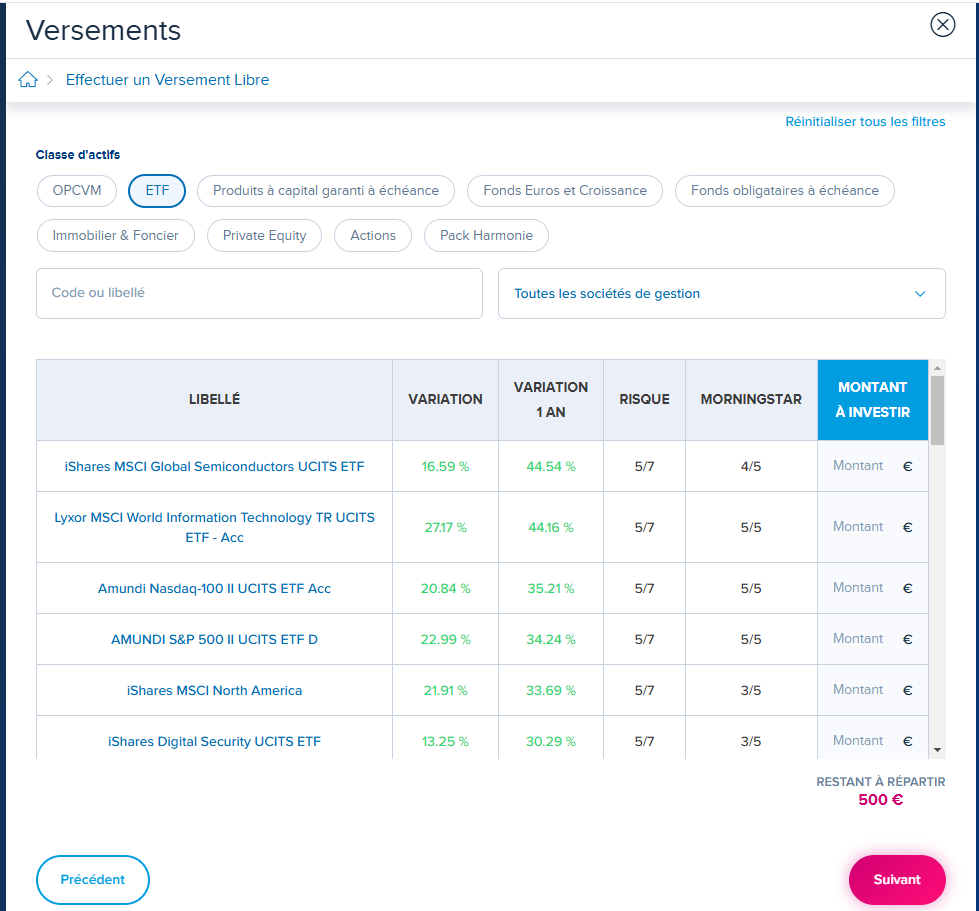Click the table scrollbar up arrow
This screenshot has height=911, width=979.
point(937,368)
